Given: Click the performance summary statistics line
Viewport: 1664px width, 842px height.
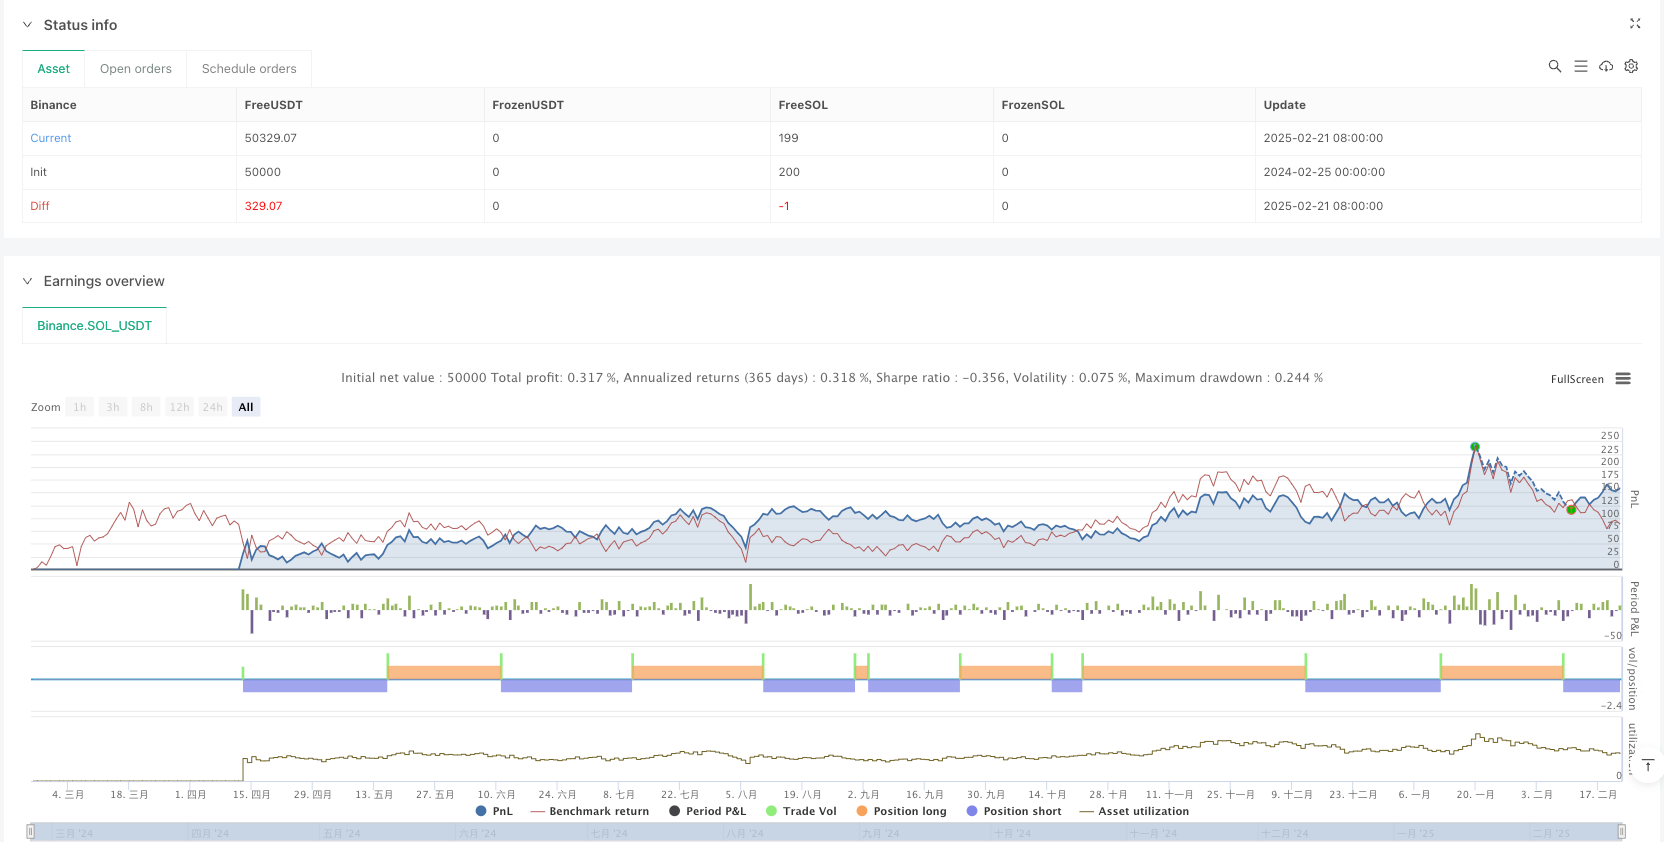Looking at the screenshot, I should point(832,378).
